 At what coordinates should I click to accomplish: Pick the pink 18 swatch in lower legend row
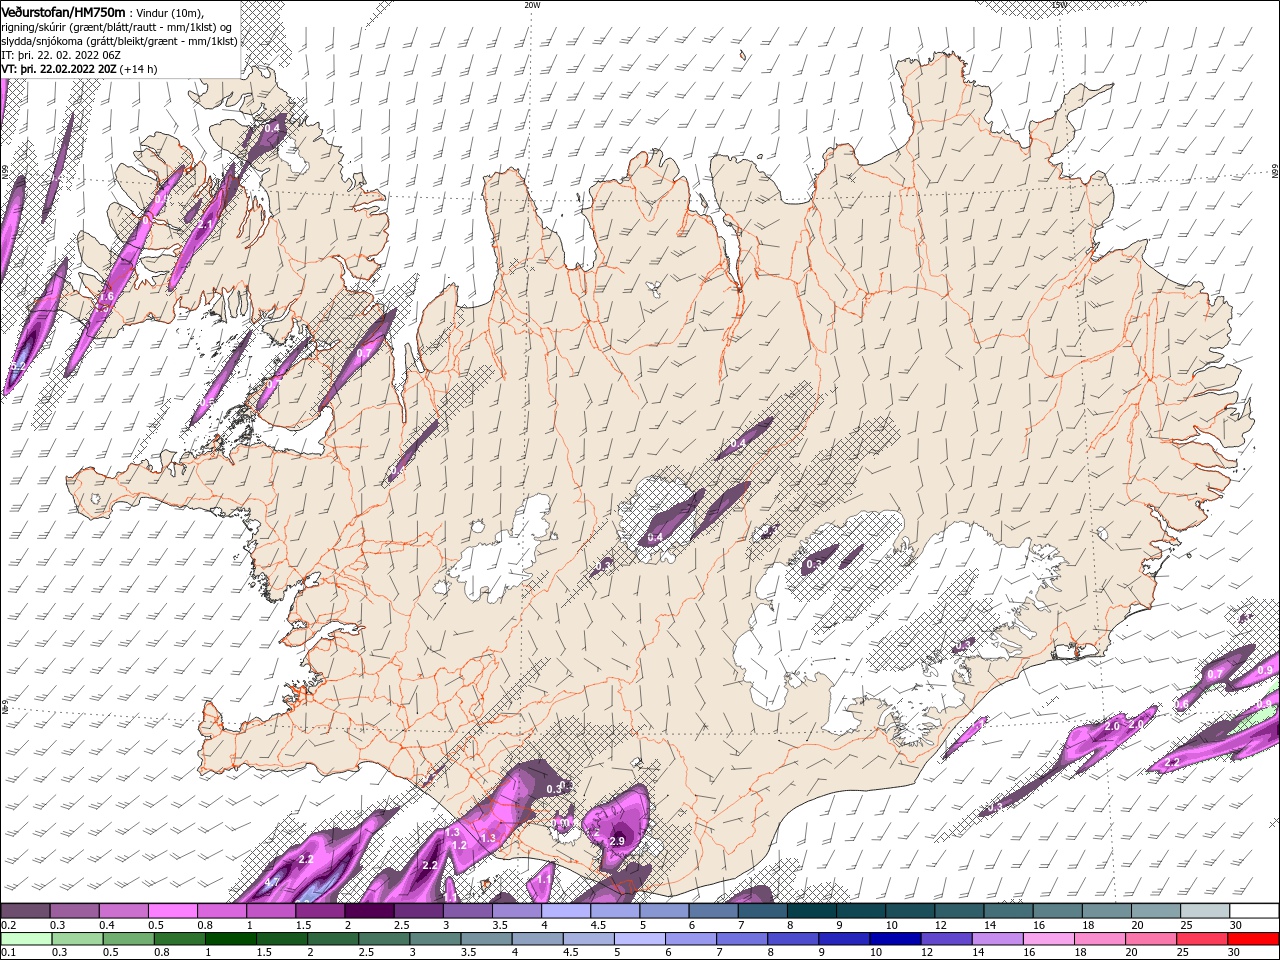point(1099,939)
